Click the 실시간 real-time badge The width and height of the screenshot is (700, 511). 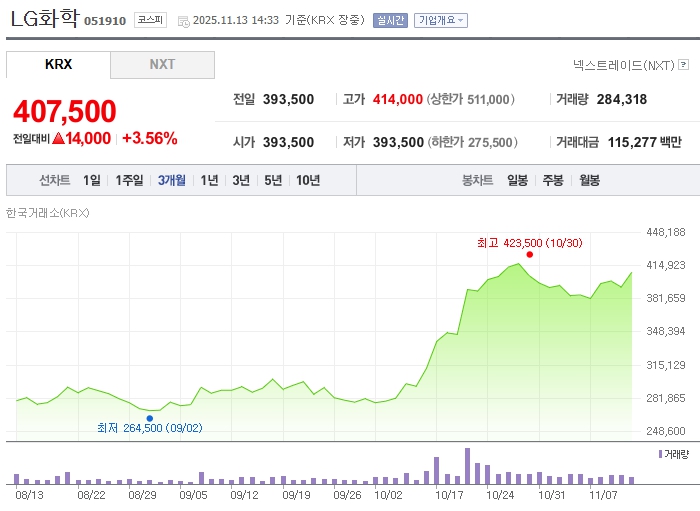390,20
